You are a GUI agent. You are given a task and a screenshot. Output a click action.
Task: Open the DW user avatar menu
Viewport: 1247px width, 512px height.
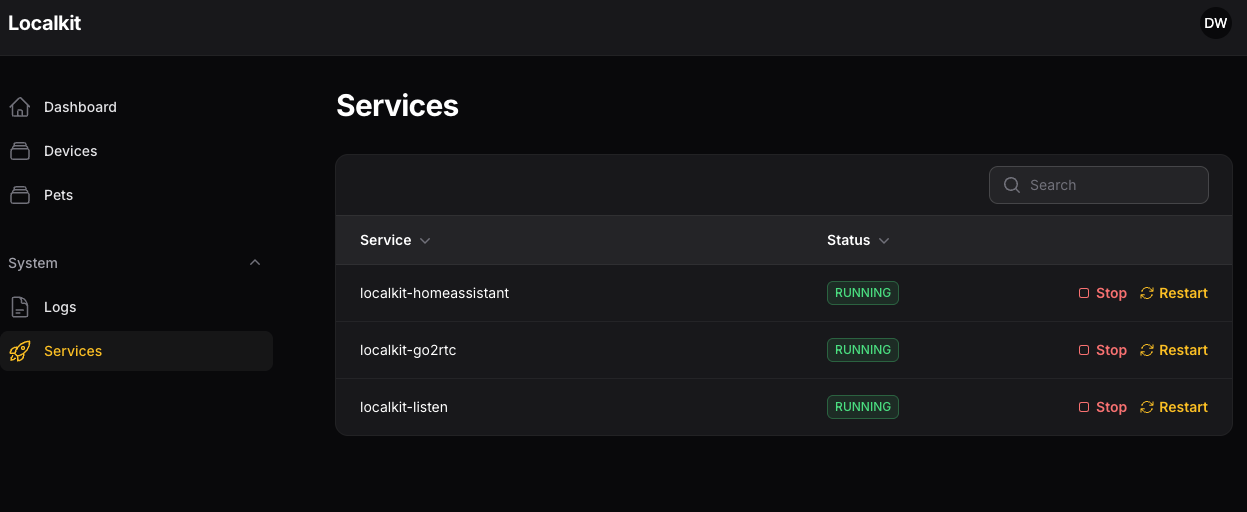pyautogui.click(x=1215, y=23)
